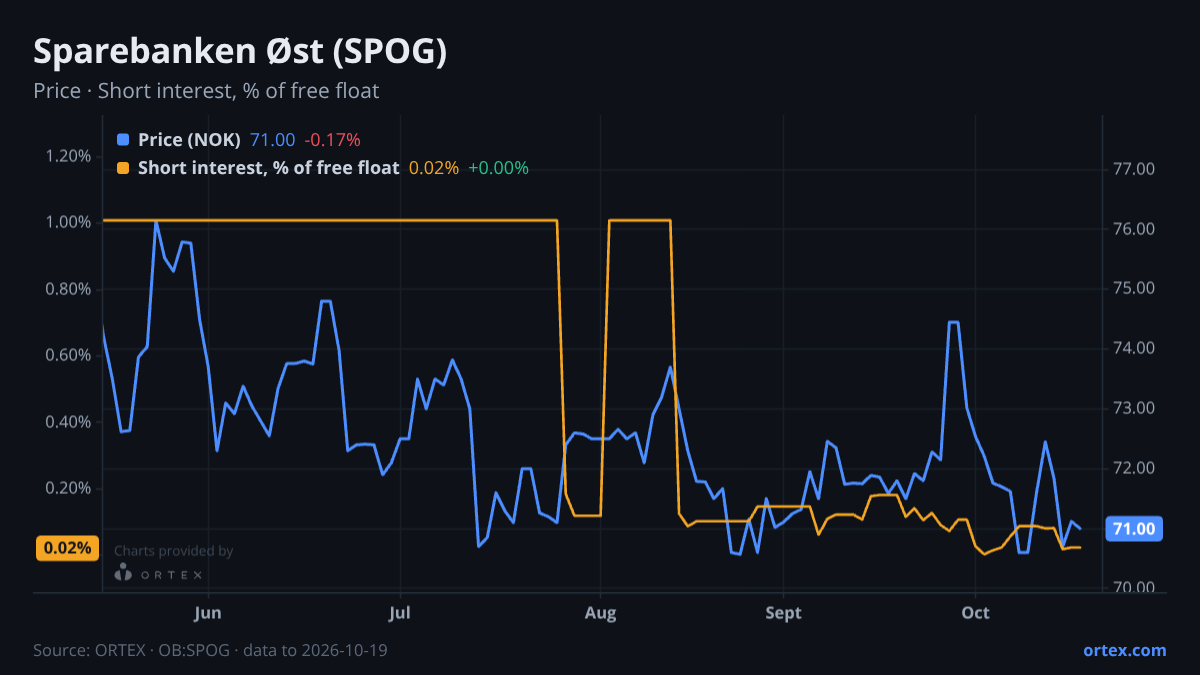This screenshot has height=675, width=1200.
Task: Click the Jun label on time axis
Action: click(208, 612)
